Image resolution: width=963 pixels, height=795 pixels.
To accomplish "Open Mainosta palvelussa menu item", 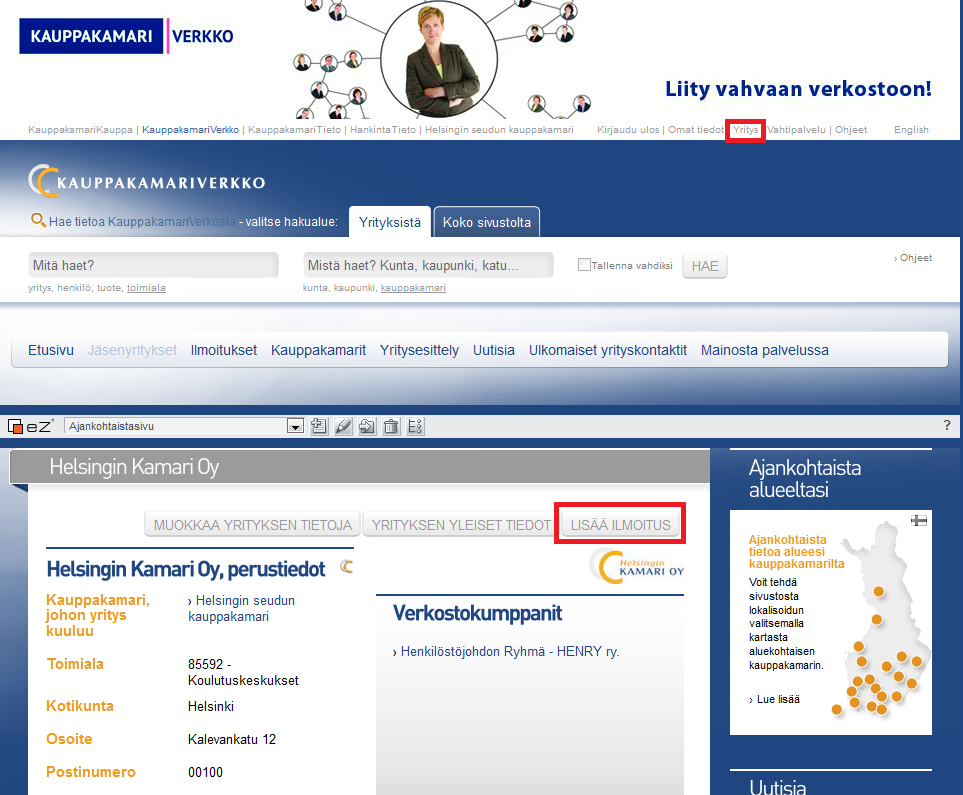I will point(765,350).
